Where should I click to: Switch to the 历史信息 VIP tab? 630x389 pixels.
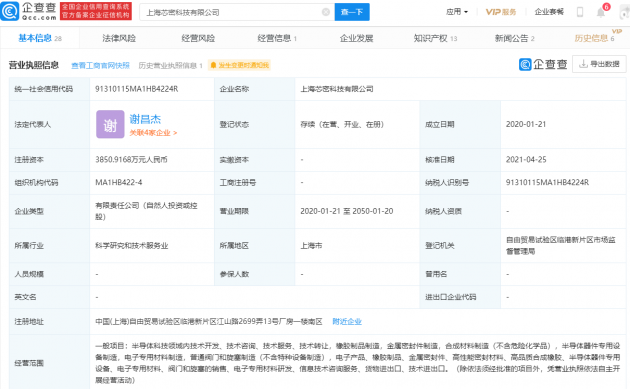coord(595,38)
